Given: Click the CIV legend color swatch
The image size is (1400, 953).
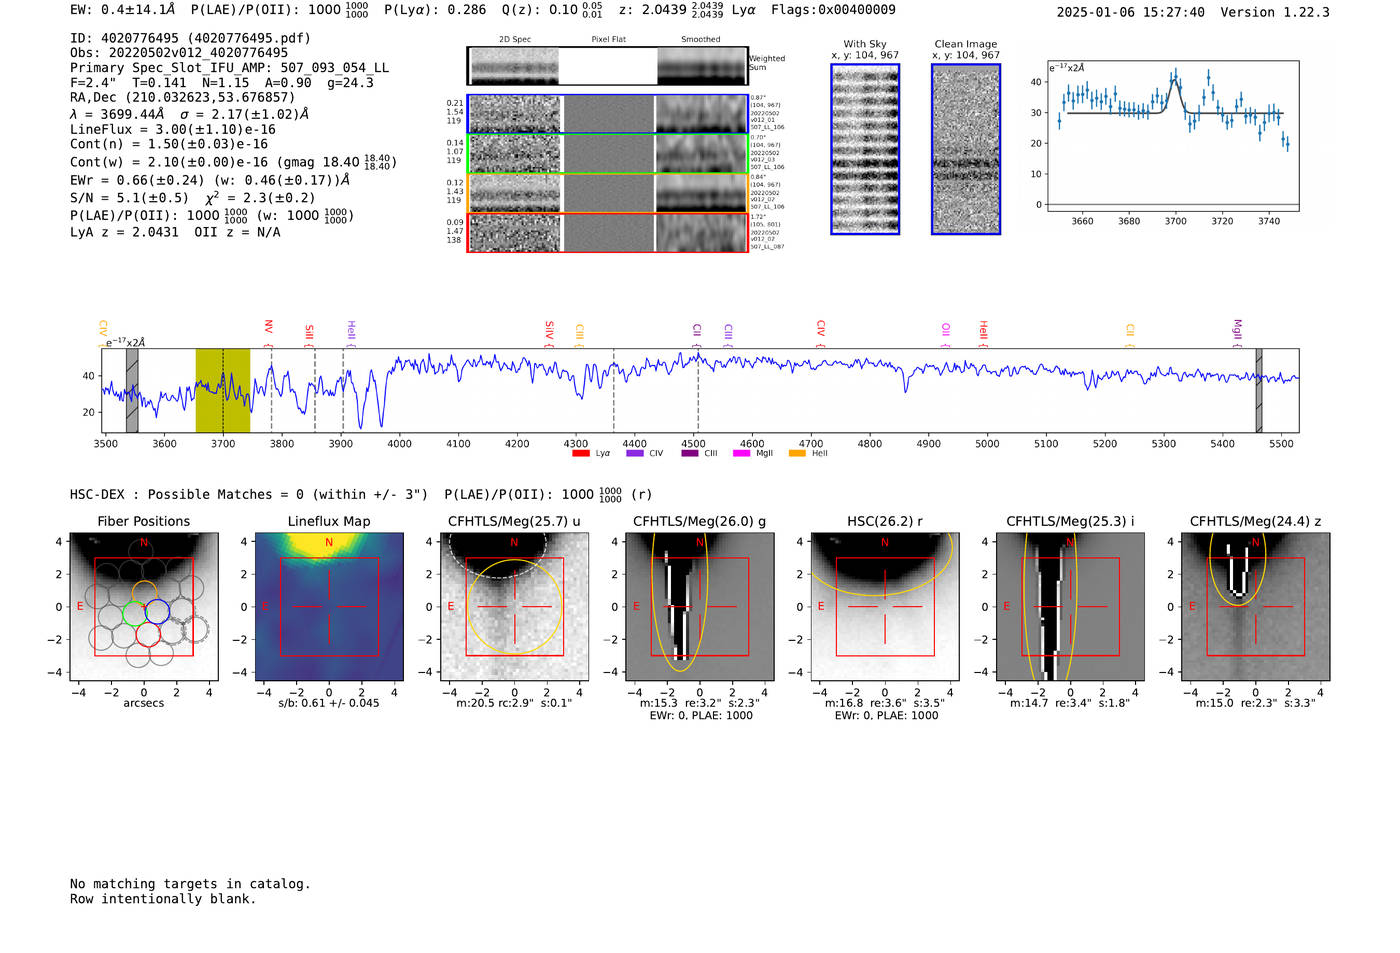Looking at the screenshot, I should [x=634, y=453].
